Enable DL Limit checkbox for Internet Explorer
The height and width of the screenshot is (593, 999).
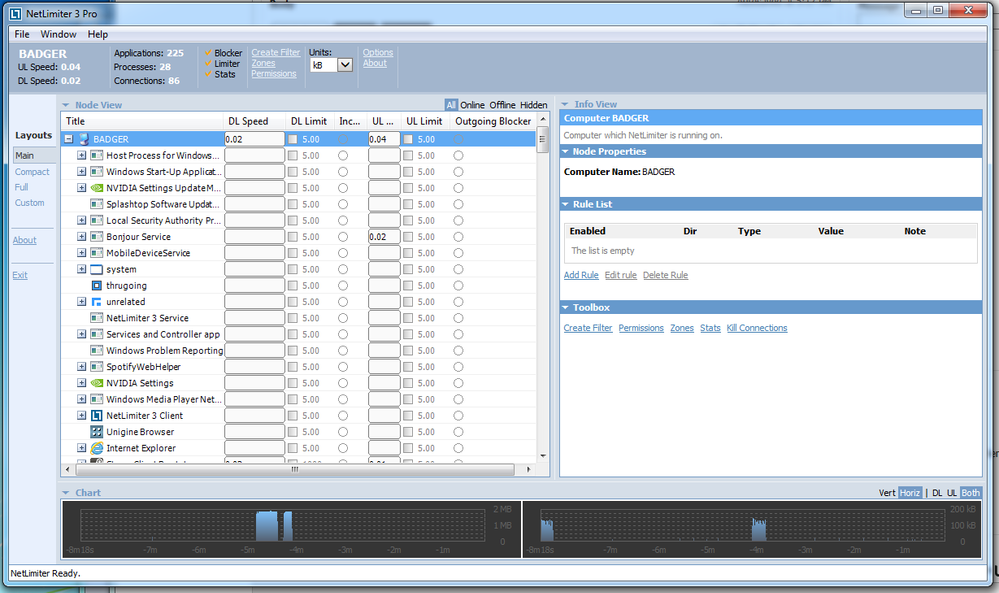[292, 448]
